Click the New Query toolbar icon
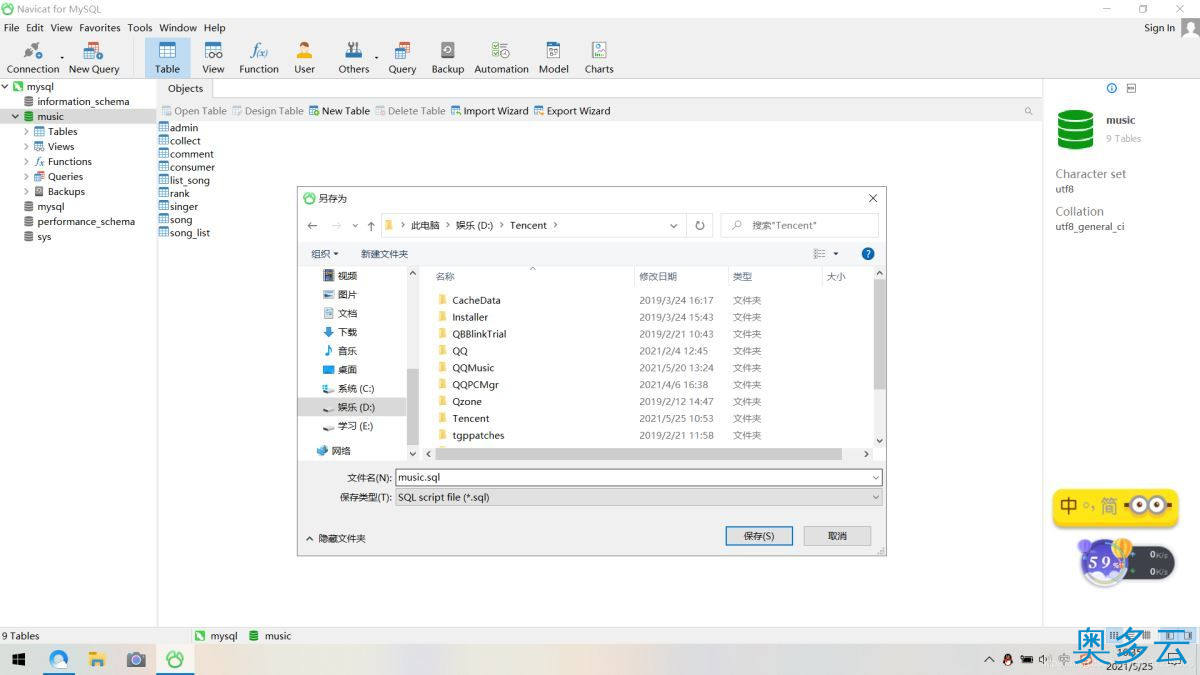 pos(94,58)
